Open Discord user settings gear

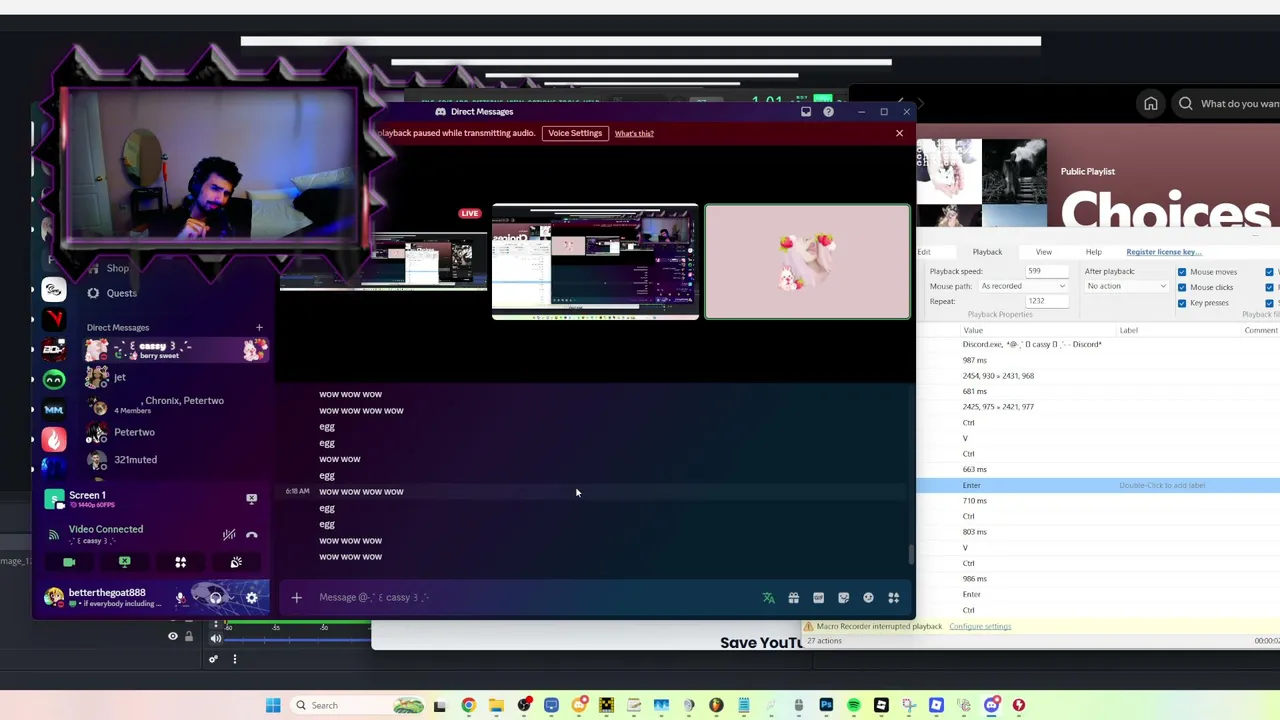pyautogui.click(x=251, y=598)
